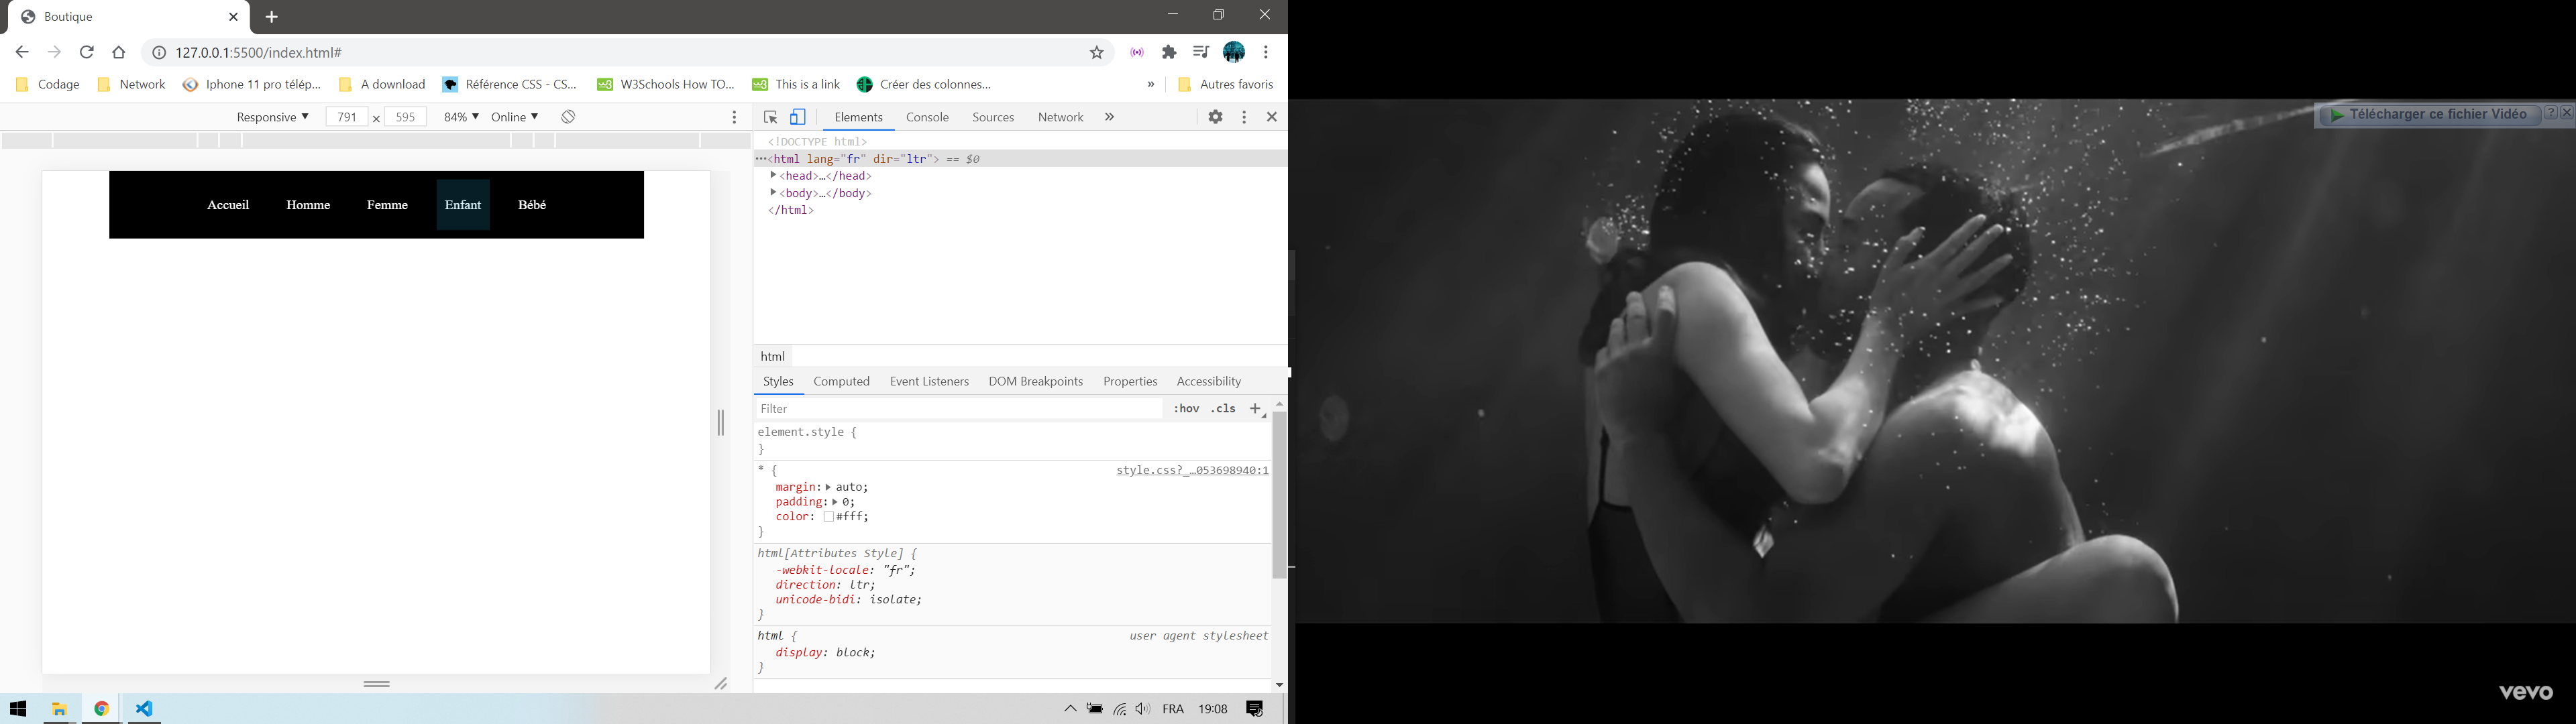Image resolution: width=2576 pixels, height=724 pixels.
Task: Reload the page
Action: (x=87, y=52)
